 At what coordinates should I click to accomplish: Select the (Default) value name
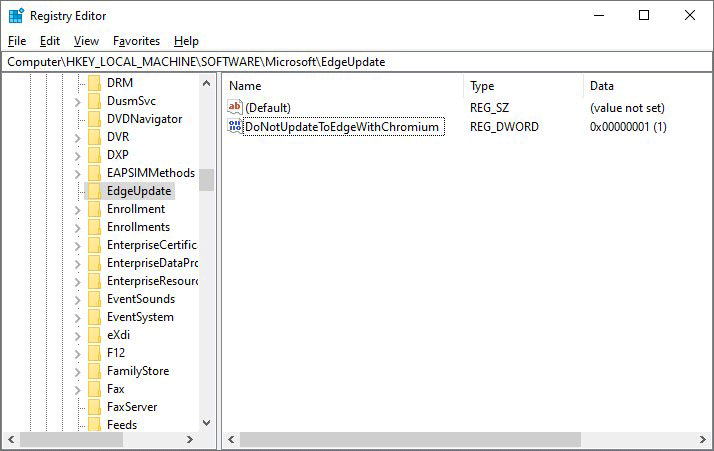(x=268, y=108)
